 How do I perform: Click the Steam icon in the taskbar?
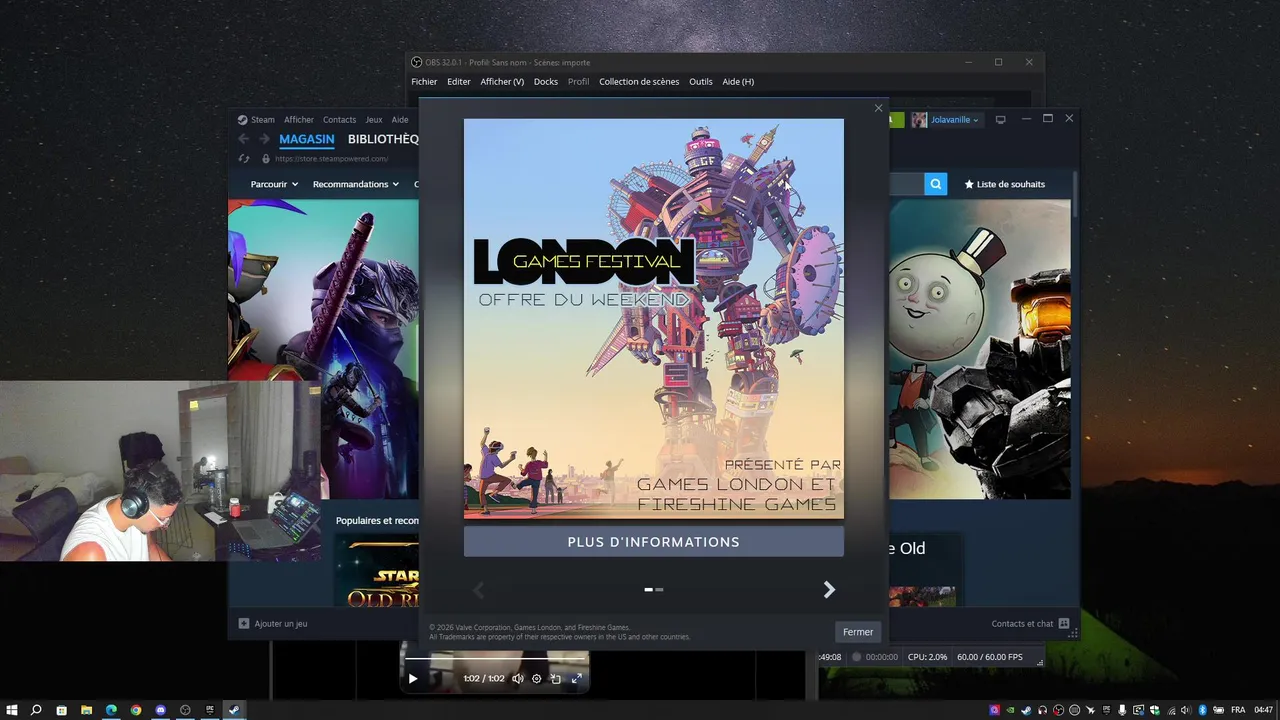click(234, 710)
